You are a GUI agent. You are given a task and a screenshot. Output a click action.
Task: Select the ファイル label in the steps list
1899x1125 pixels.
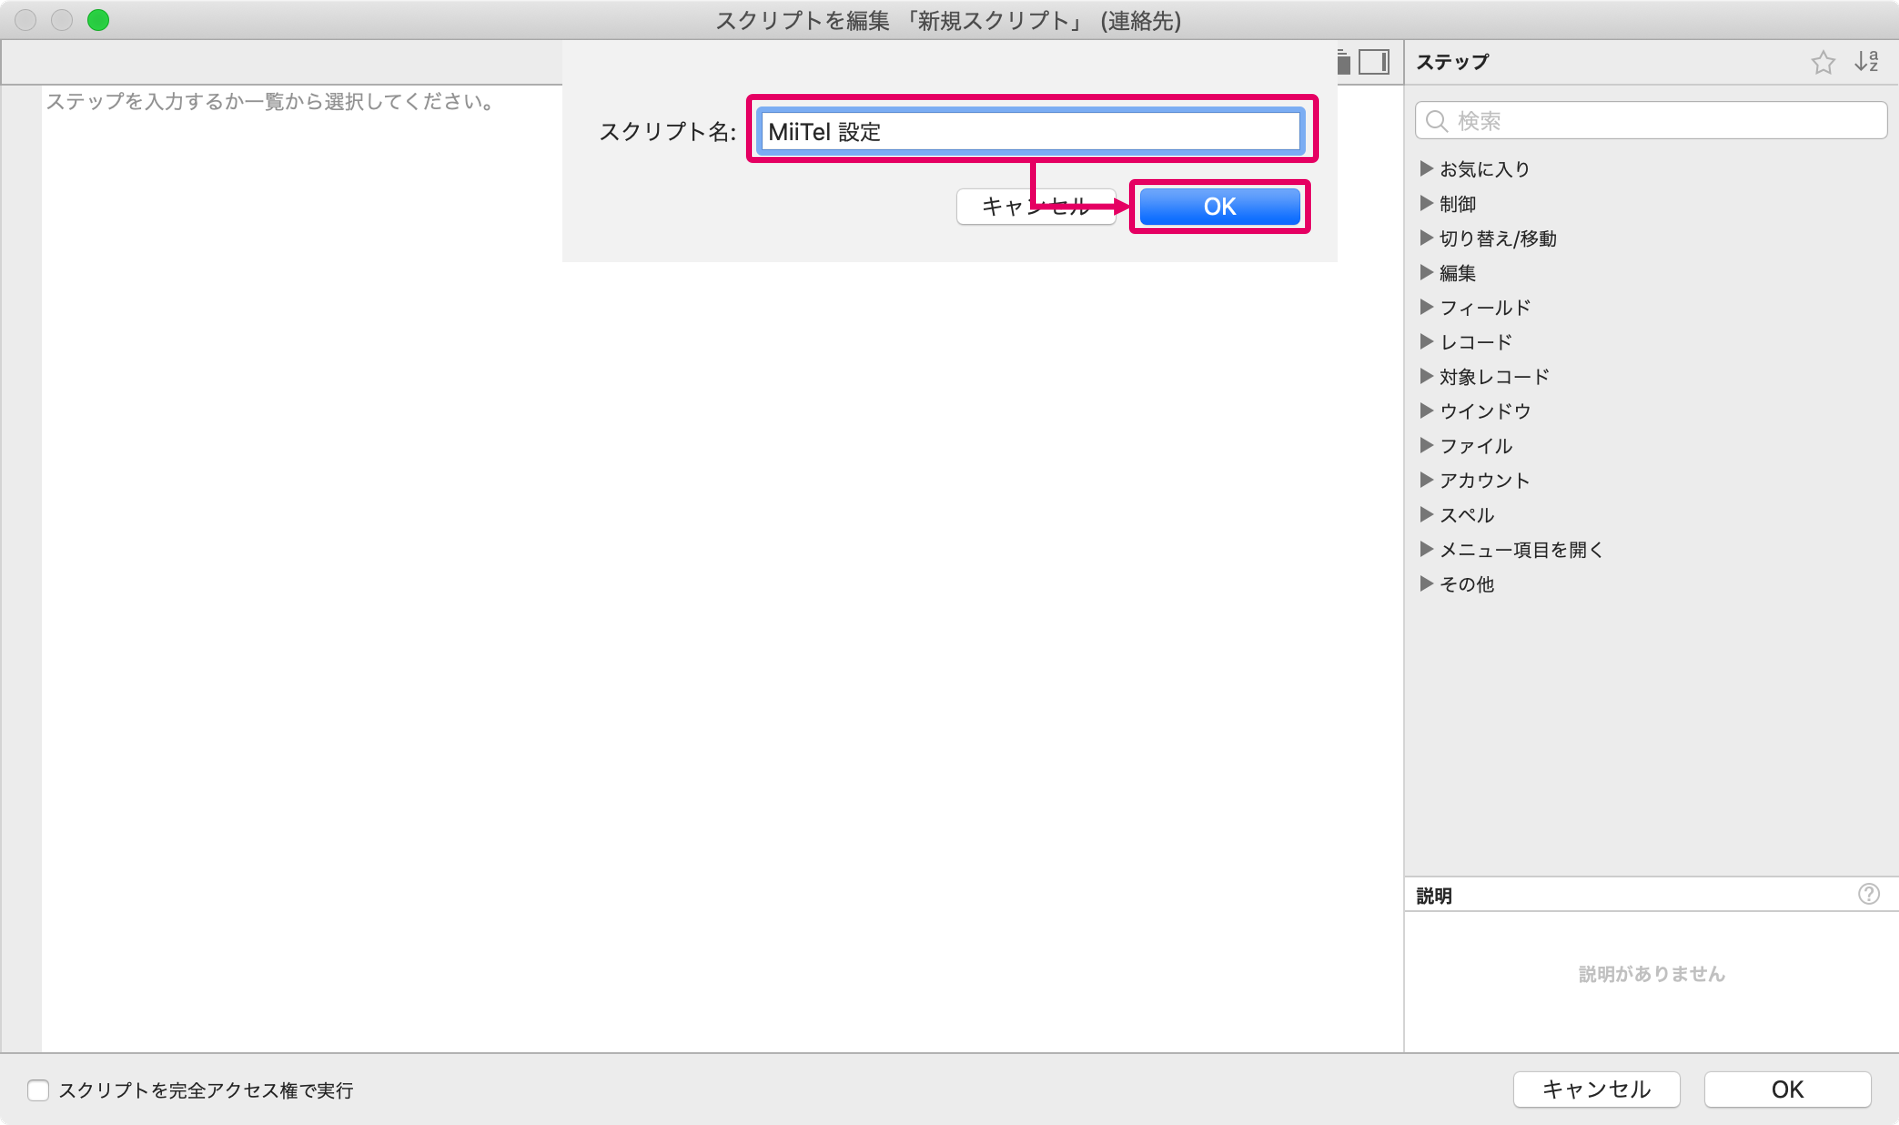(x=1476, y=445)
